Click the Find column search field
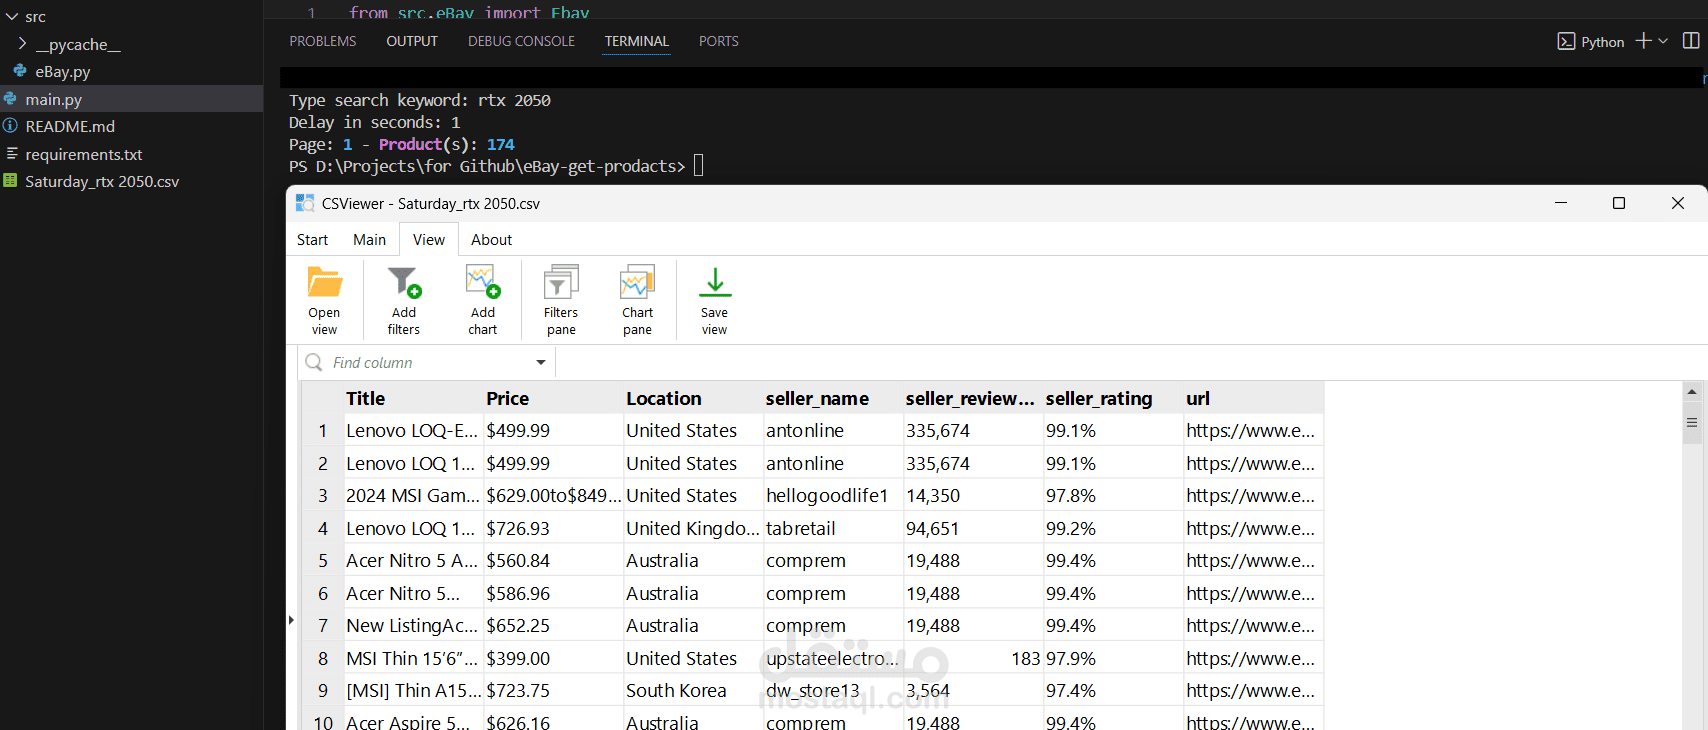This screenshot has width=1708, height=730. point(430,362)
